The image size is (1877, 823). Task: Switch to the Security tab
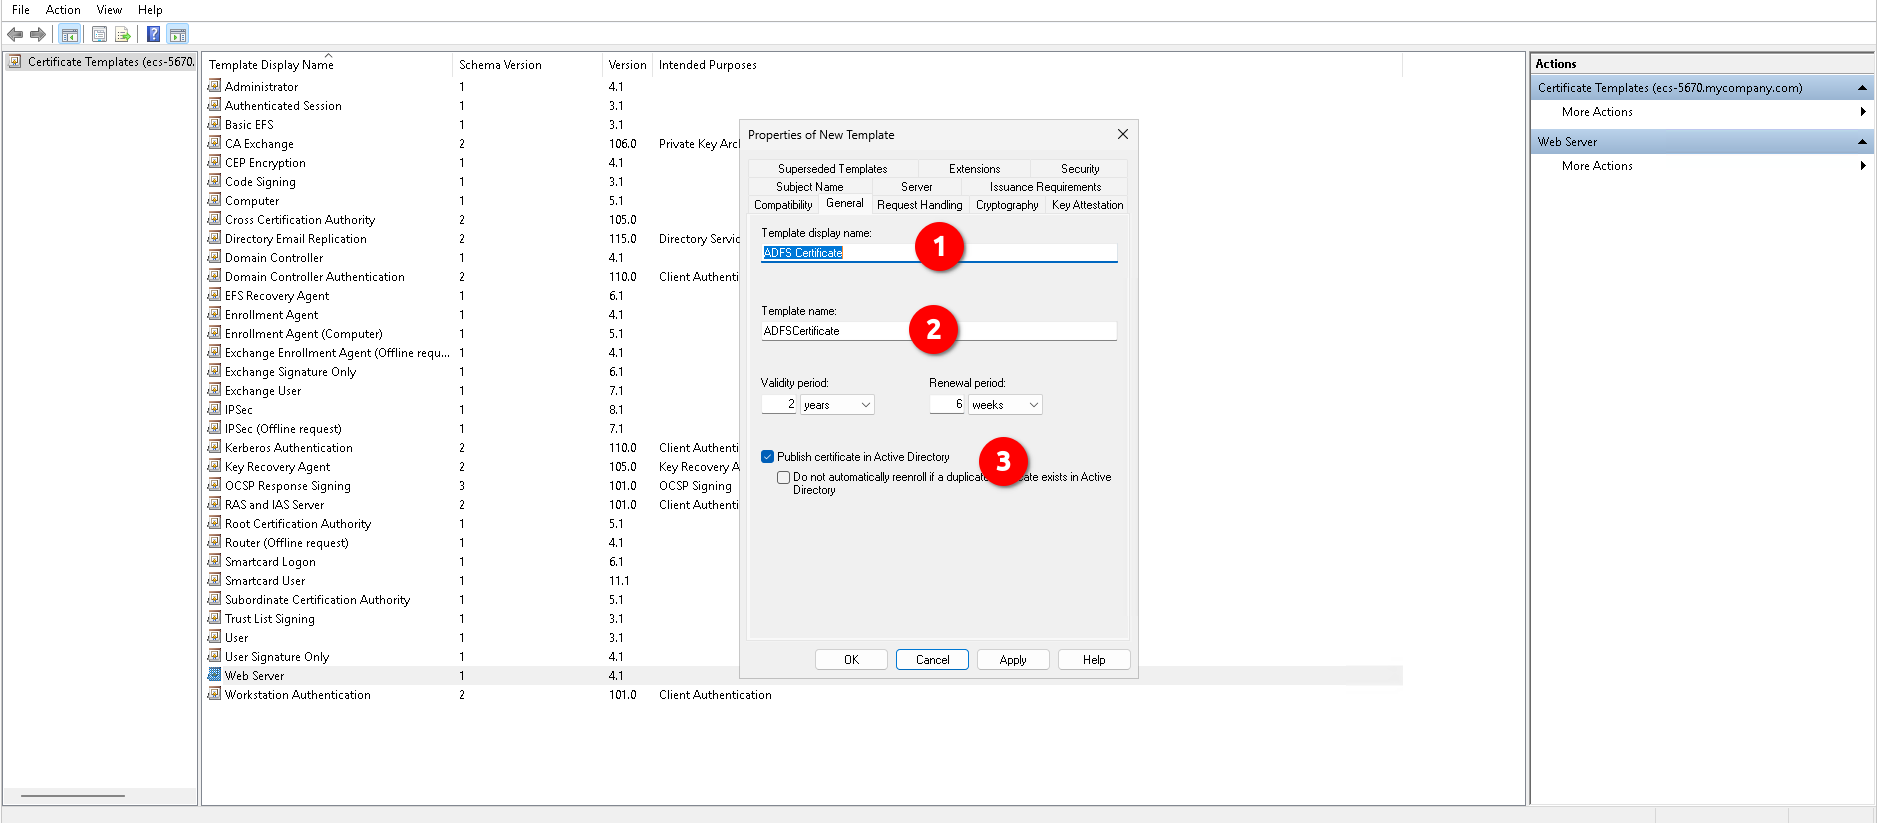point(1079,169)
